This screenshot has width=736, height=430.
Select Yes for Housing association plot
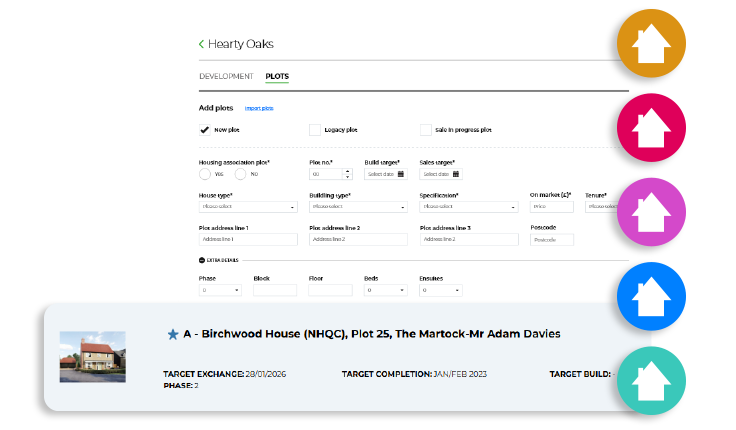click(205, 174)
